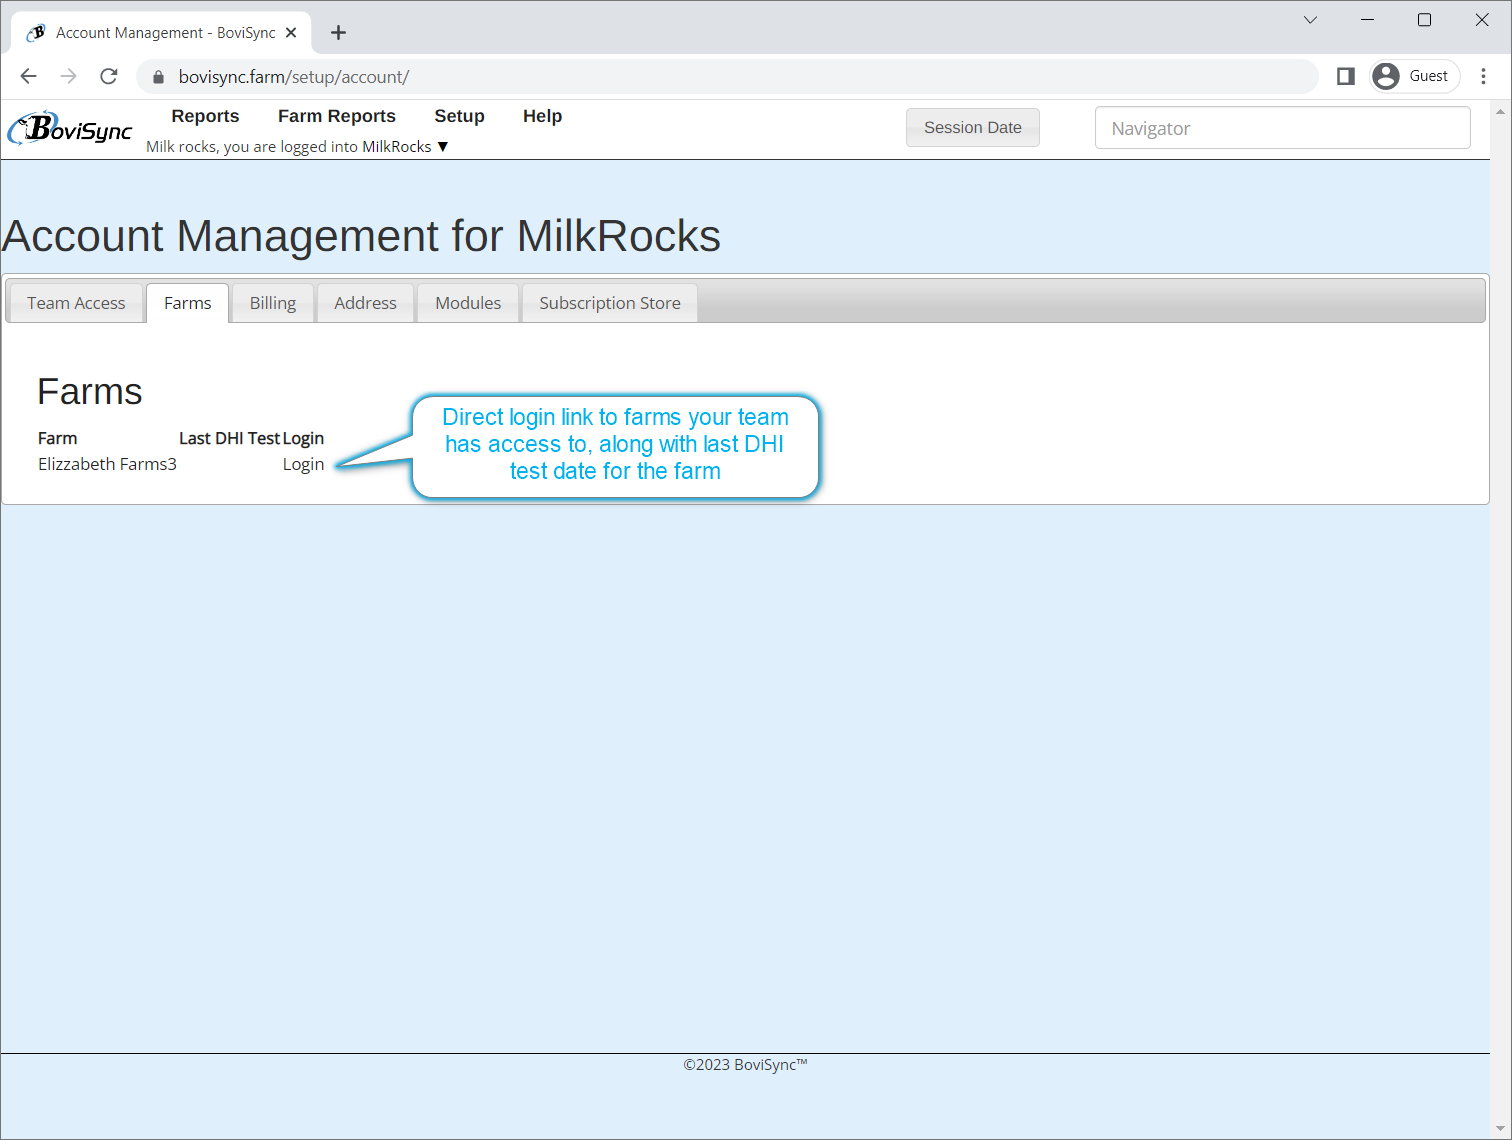Viewport: 1512px width, 1140px height.
Task: Click Login for Elizzabeth Farms3
Action: click(x=303, y=464)
